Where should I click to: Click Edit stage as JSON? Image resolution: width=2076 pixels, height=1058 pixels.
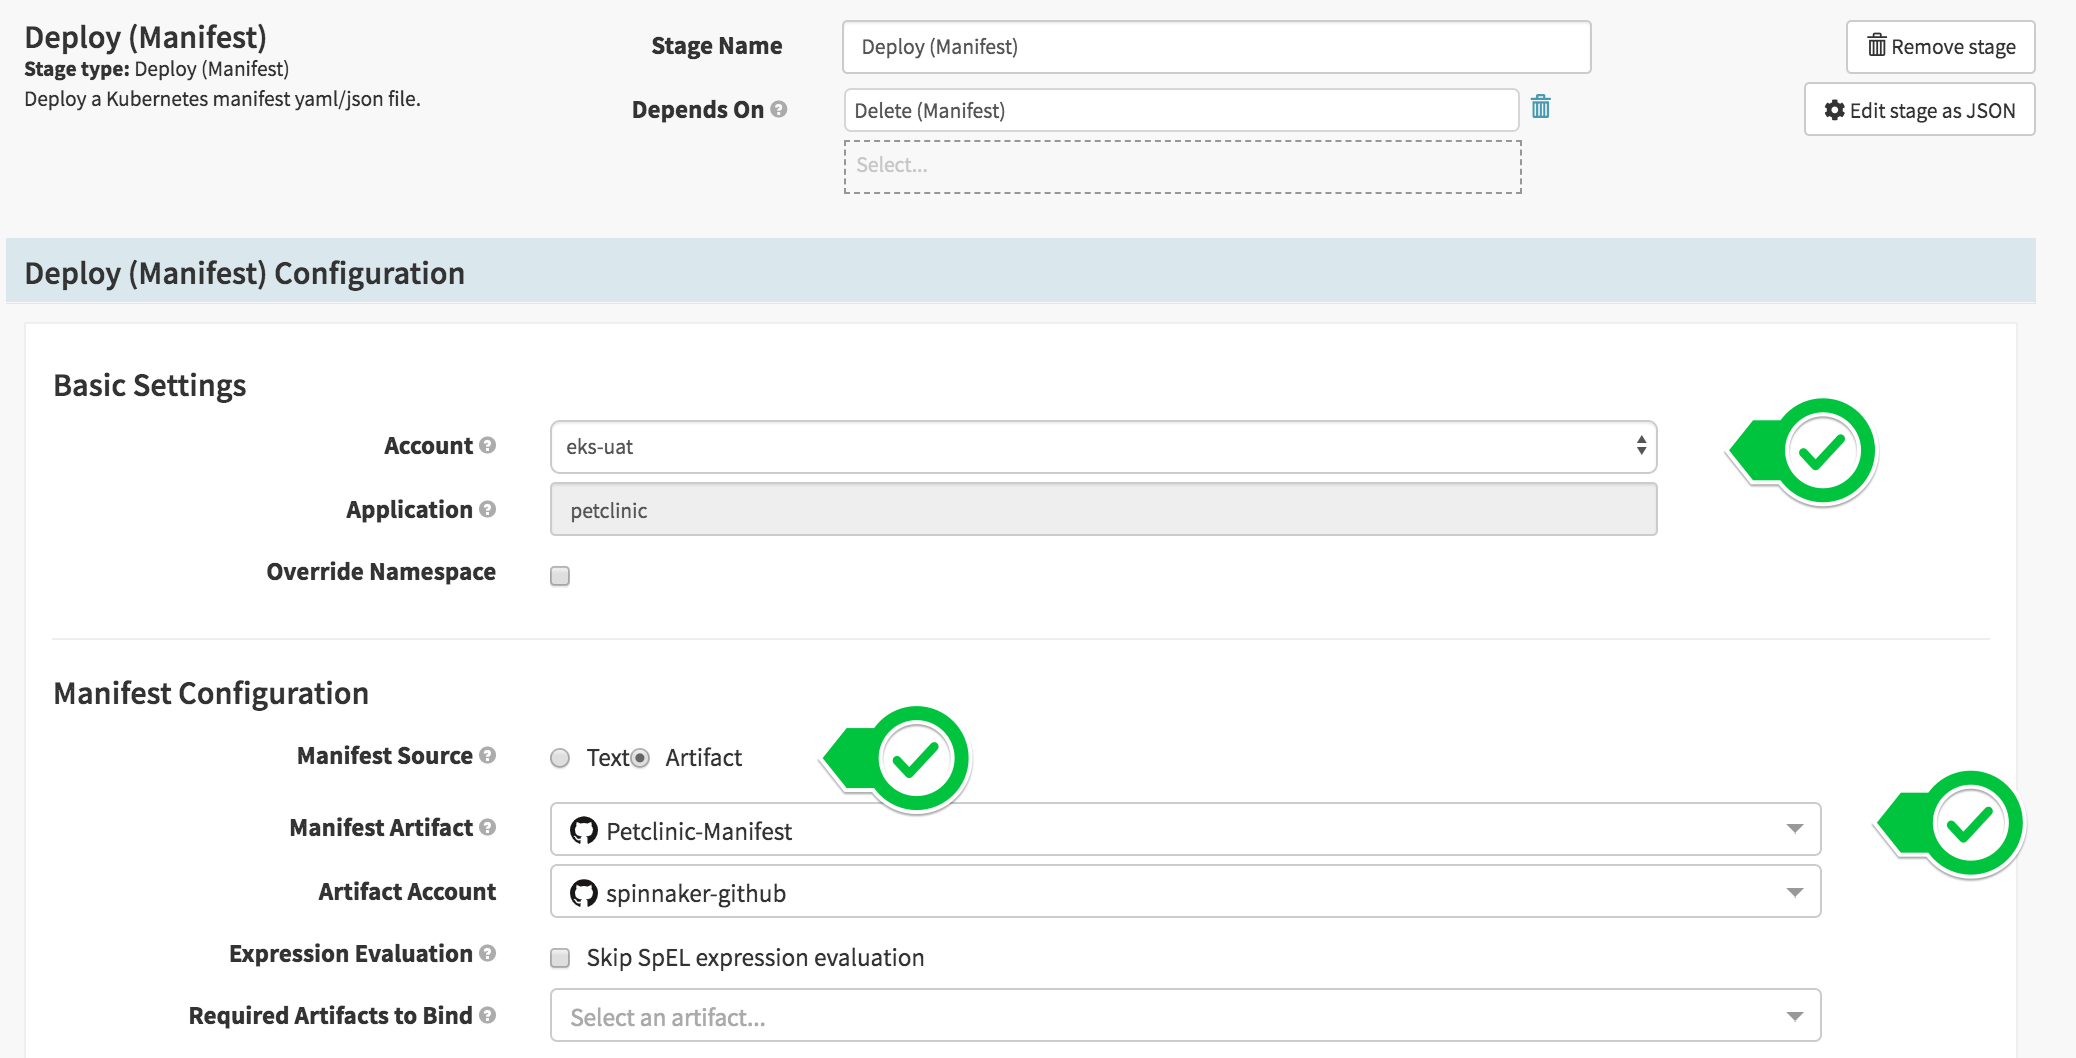pos(1919,110)
